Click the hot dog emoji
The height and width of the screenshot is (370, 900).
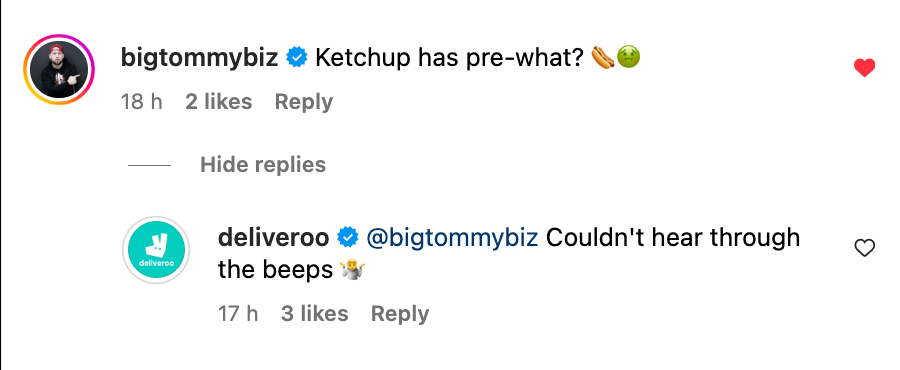[602, 57]
